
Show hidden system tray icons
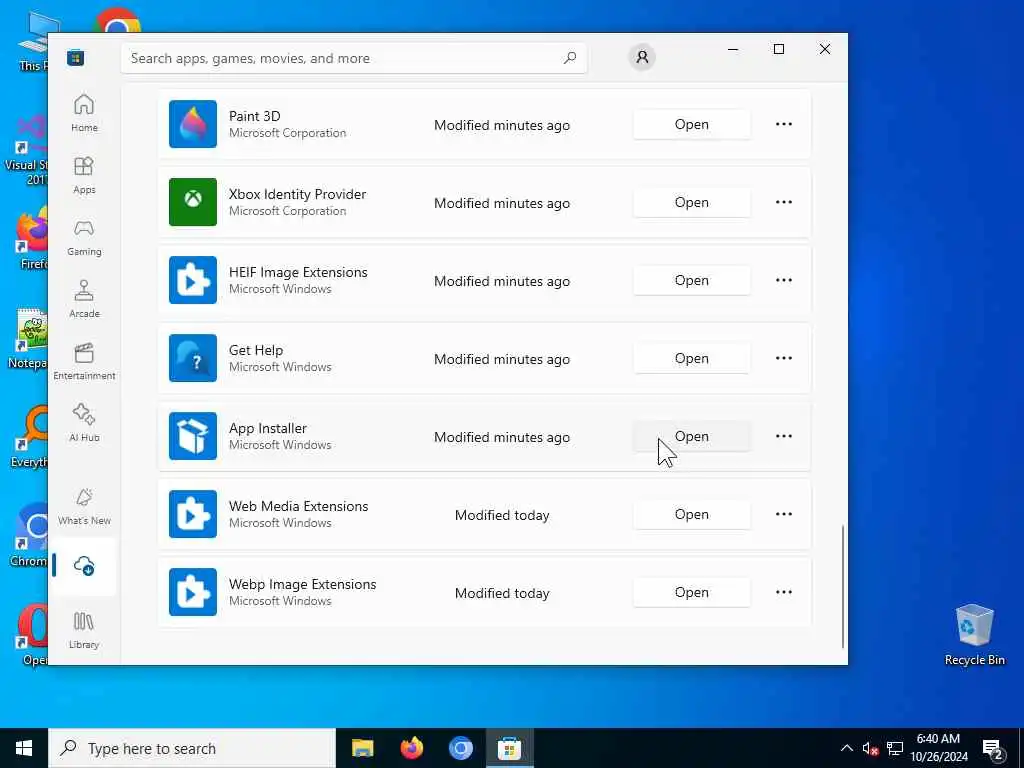tap(846, 748)
